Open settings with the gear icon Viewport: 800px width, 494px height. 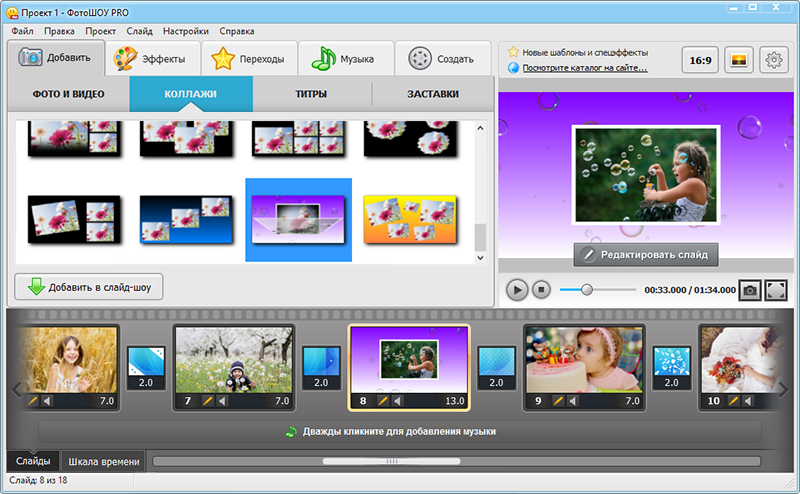773,60
